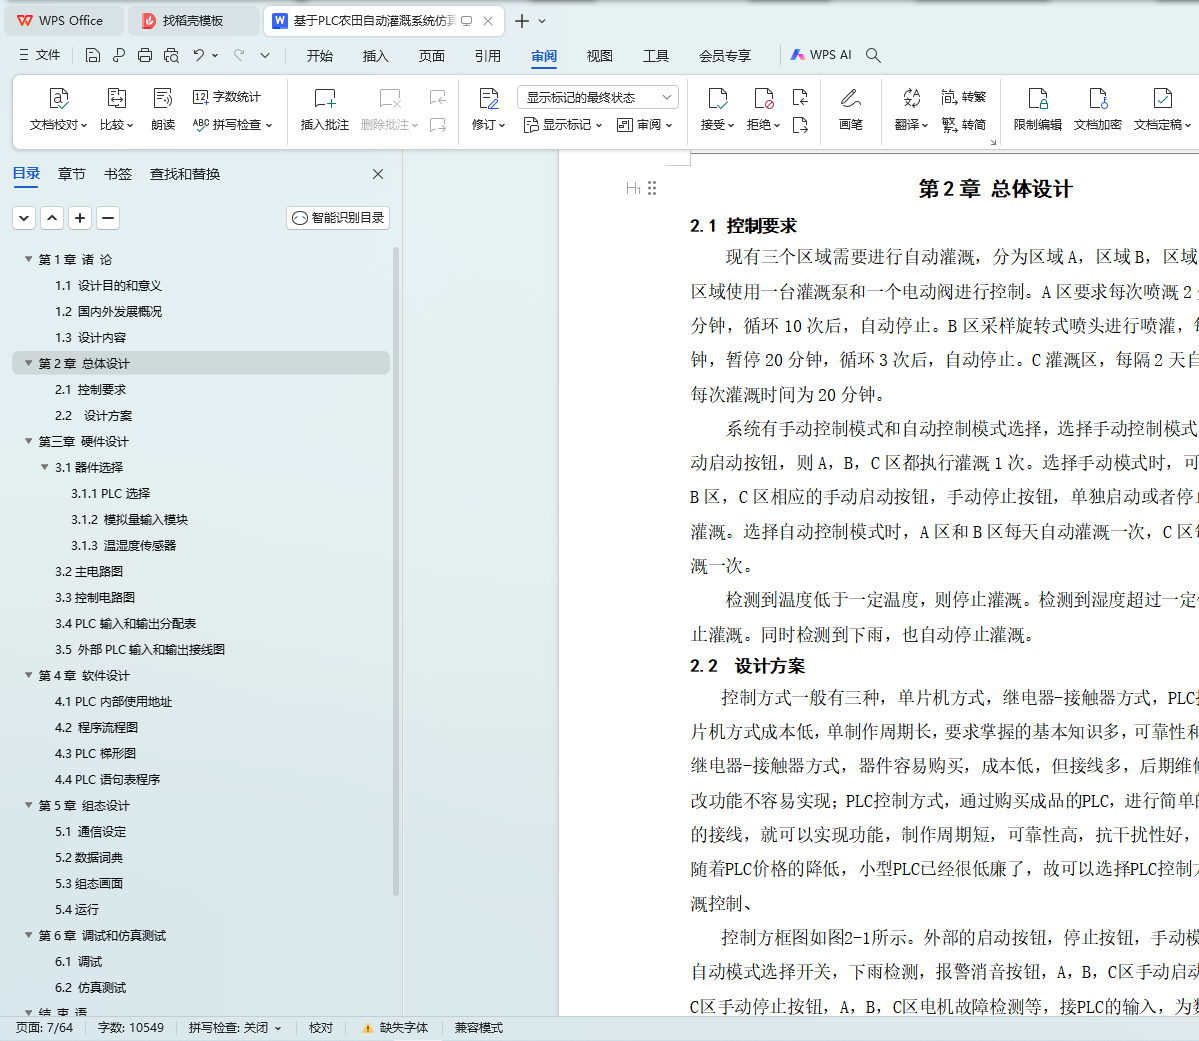Click the search magnifier icon beside WPS AI
The image size is (1199, 1041).
click(873, 55)
